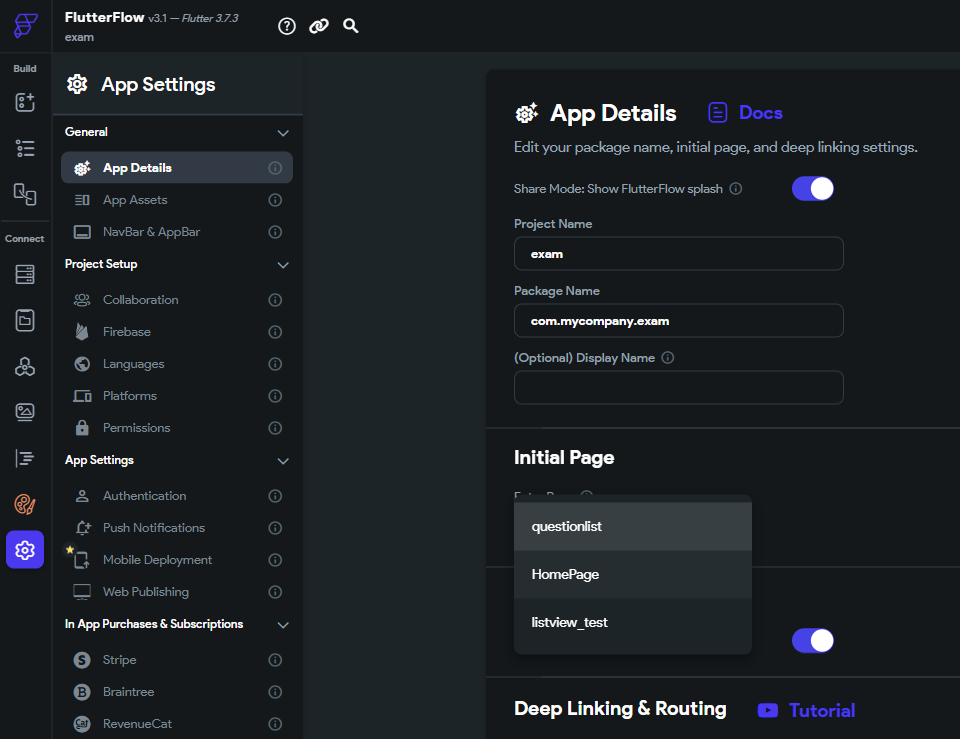Screen dimensions: 960x739
Task: Open the Stripe settings item
Action: pos(176,660)
